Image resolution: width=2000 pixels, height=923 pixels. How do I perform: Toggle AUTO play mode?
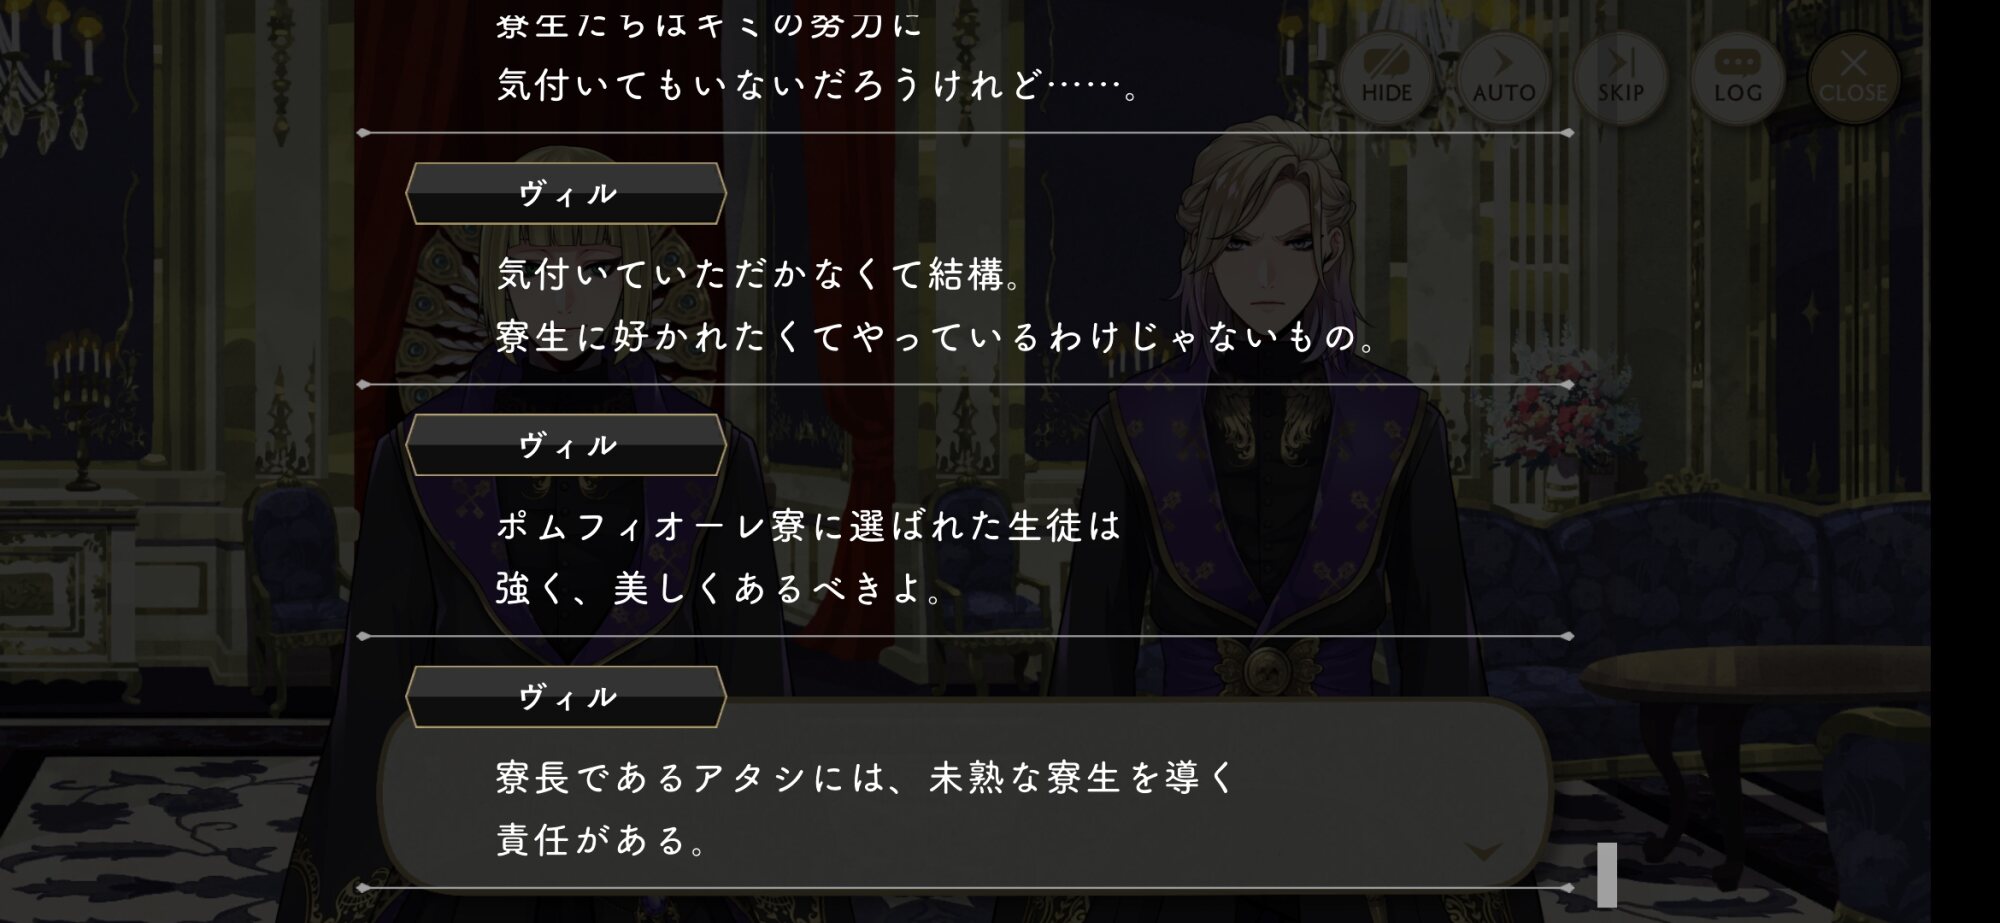[1503, 77]
